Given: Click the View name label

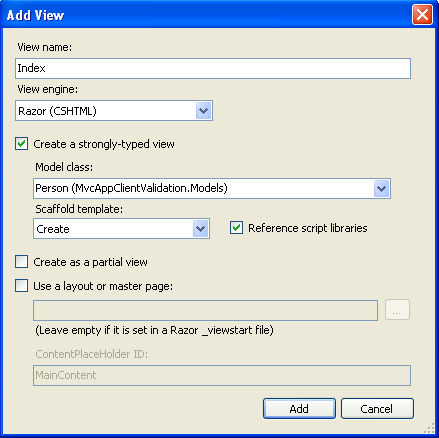Looking at the screenshot, I should 44,47.
